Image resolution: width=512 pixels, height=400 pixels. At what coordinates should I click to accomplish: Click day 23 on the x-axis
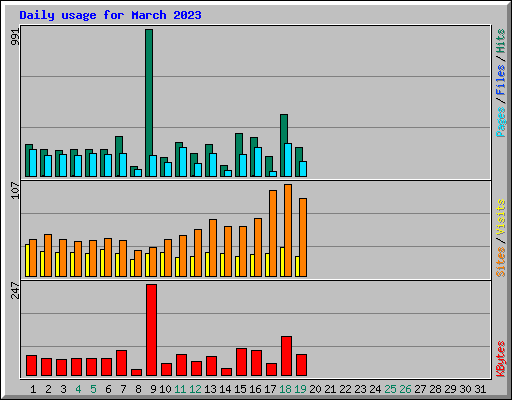pos(360,389)
